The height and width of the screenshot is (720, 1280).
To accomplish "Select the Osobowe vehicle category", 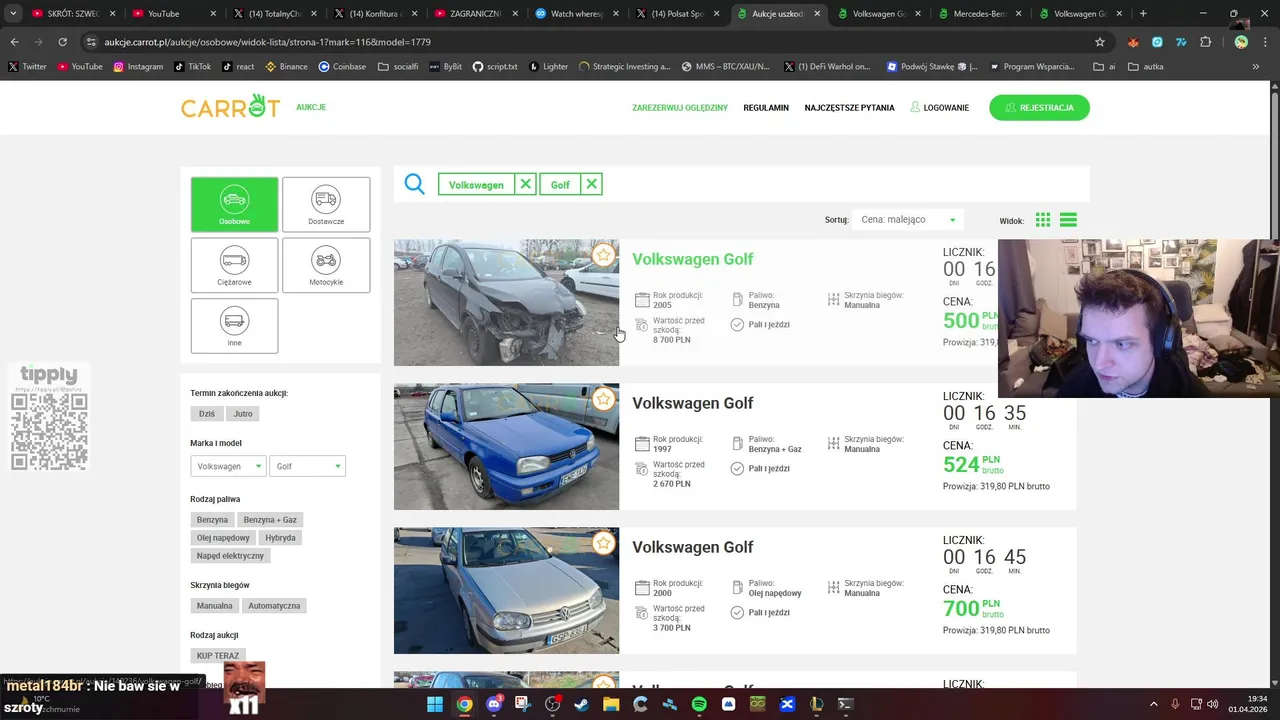I will (234, 204).
